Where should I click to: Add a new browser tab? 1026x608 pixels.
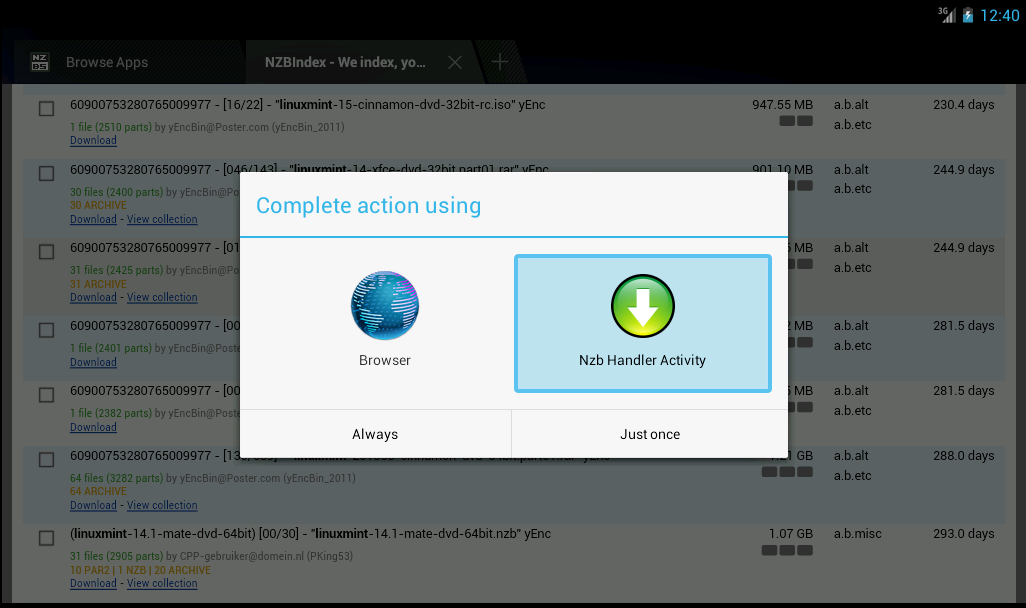click(x=500, y=62)
